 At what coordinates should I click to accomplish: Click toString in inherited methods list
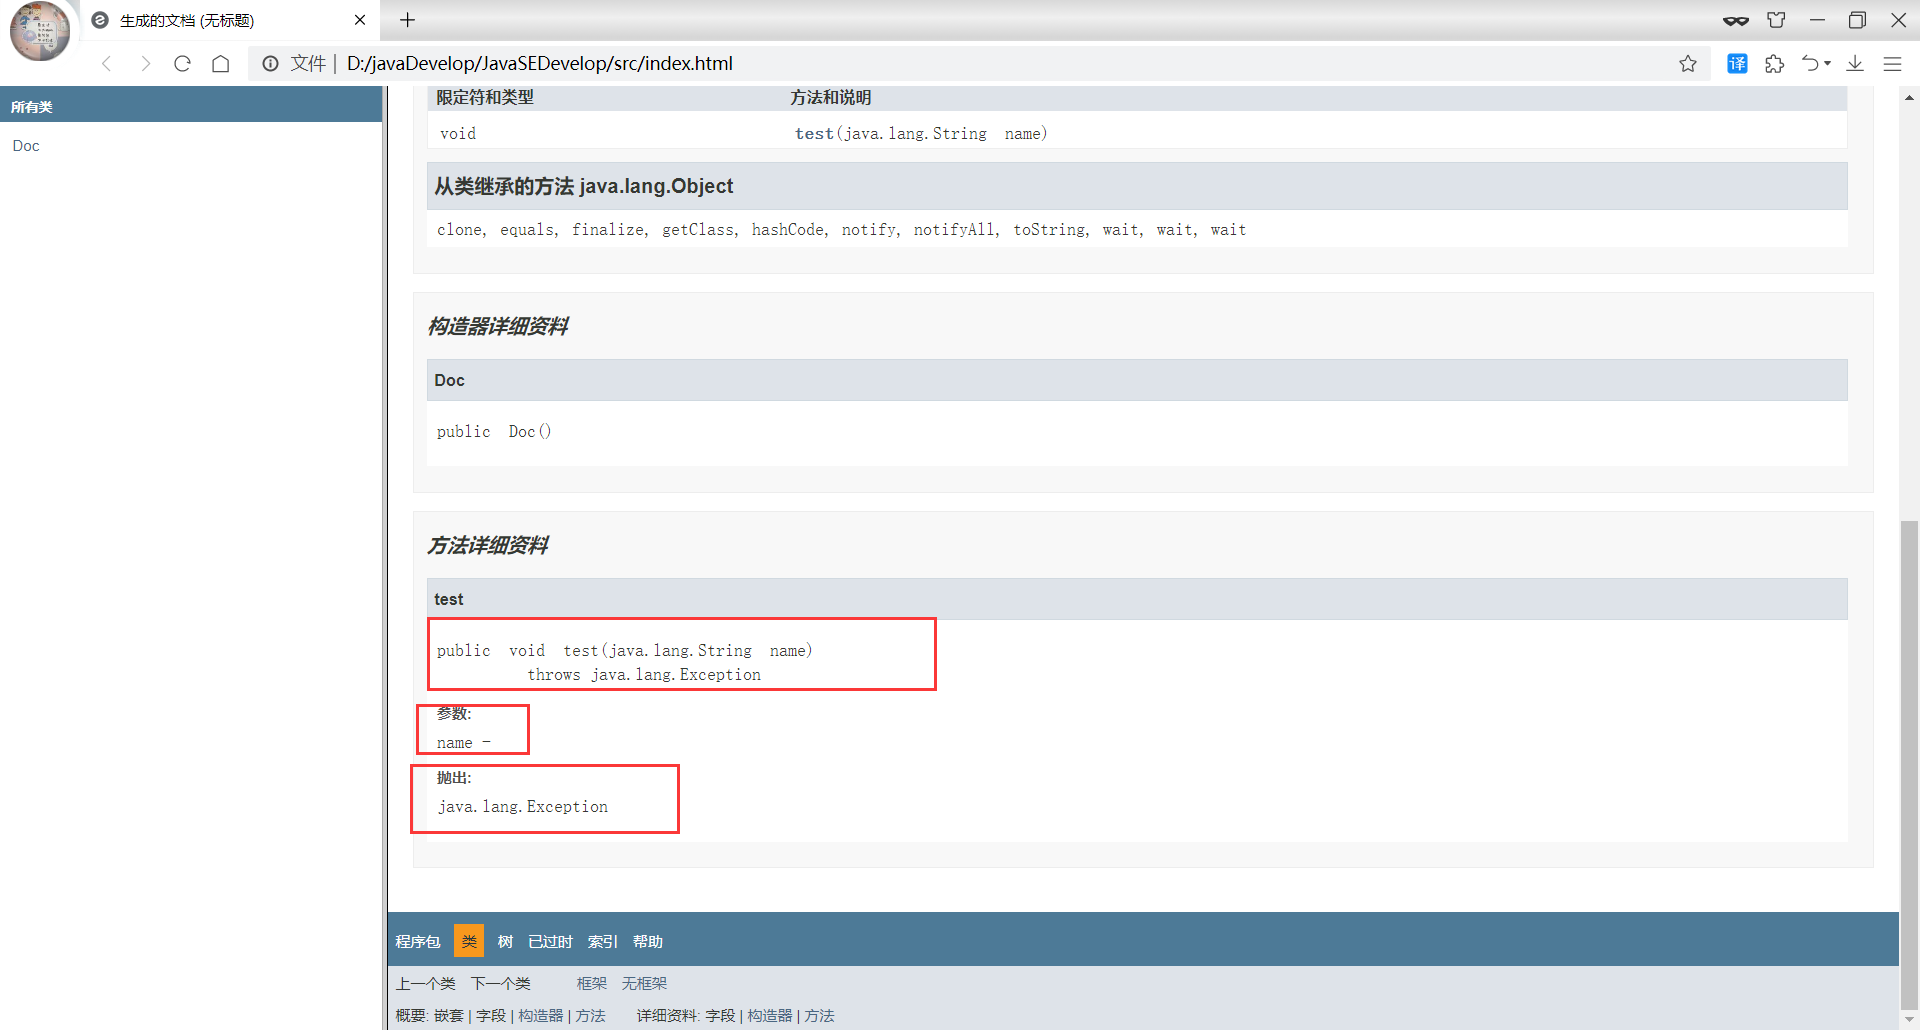(1049, 230)
